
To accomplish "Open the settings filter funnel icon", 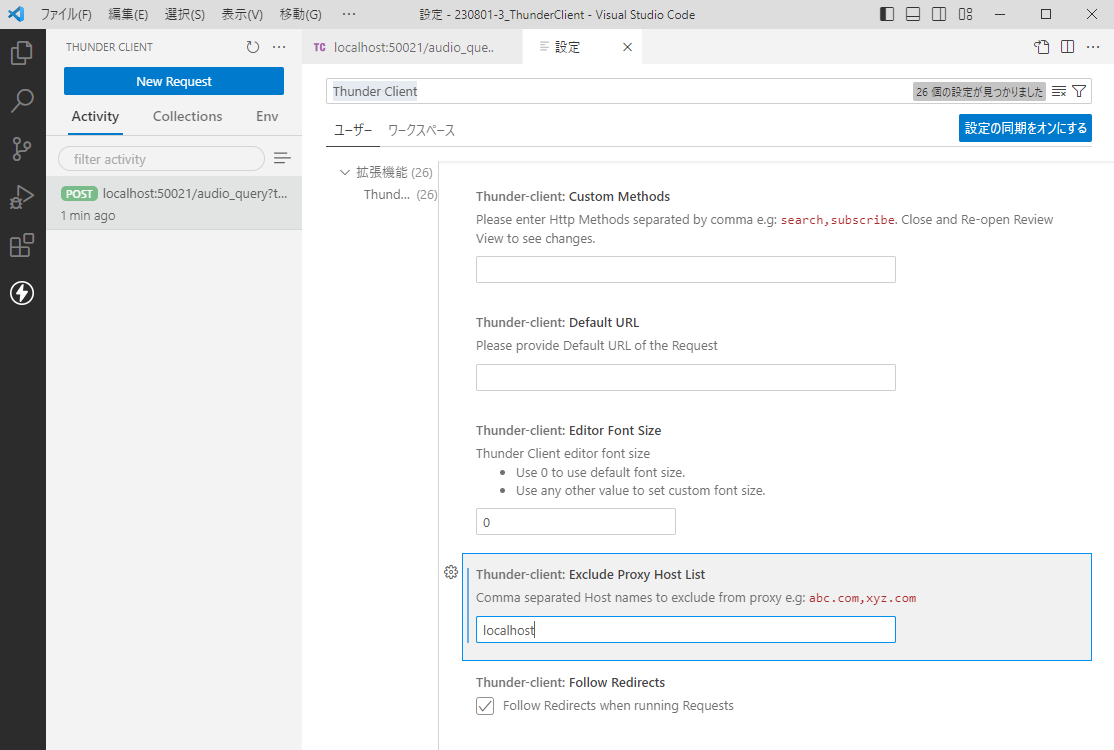I will pyautogui.click(x=1079, y=91).
